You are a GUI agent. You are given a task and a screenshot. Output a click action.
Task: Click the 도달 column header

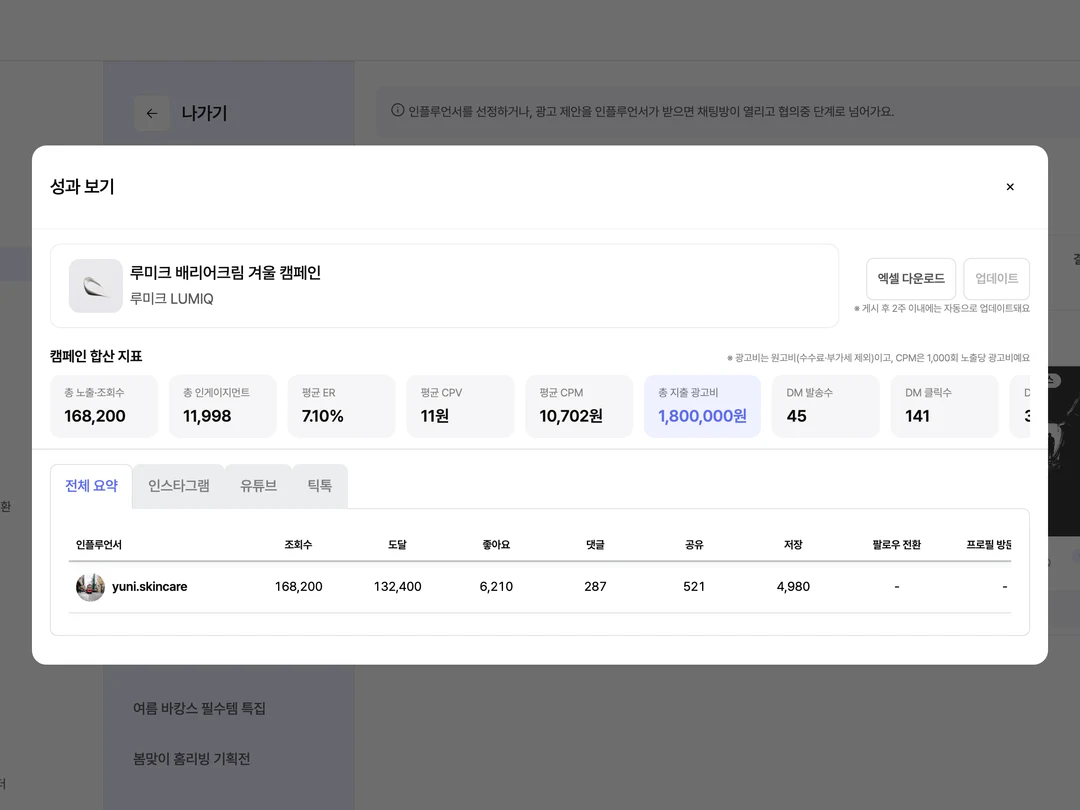pyautogui.click(x=397, y=545)
